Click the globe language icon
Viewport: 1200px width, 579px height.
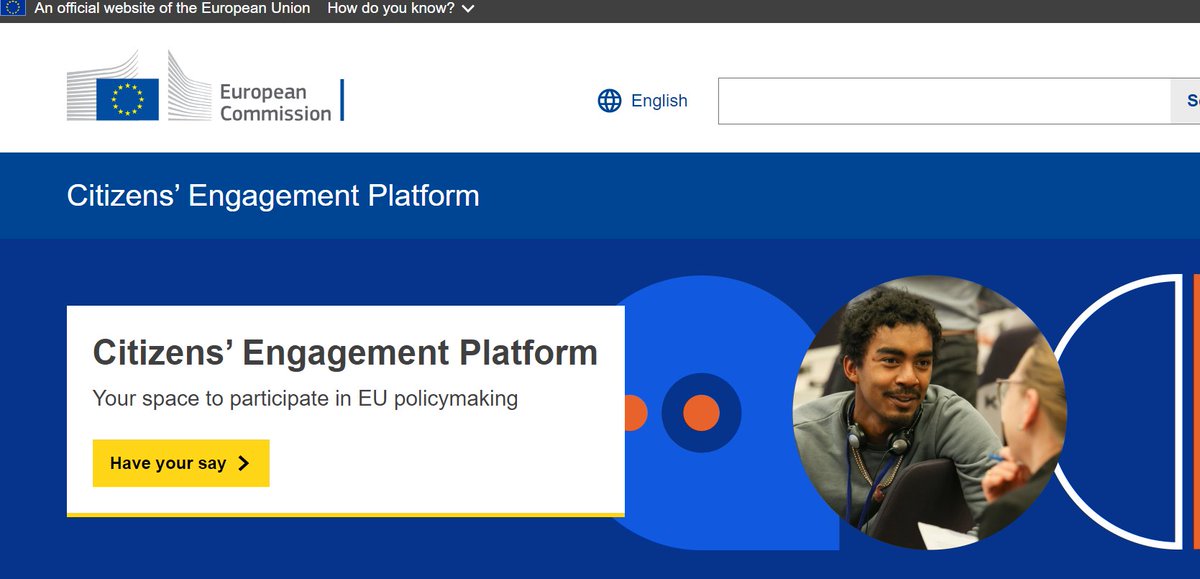coord(610,101)
